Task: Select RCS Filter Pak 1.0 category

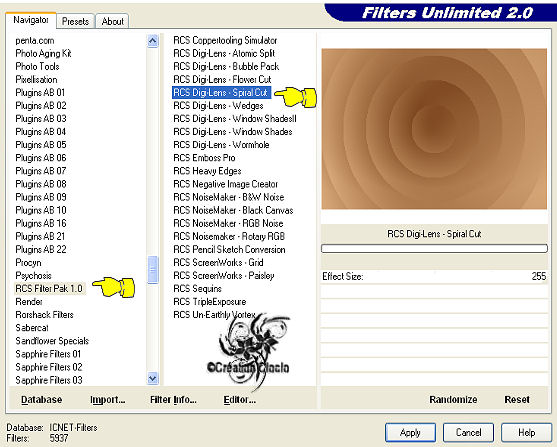Action: point(49,289)
